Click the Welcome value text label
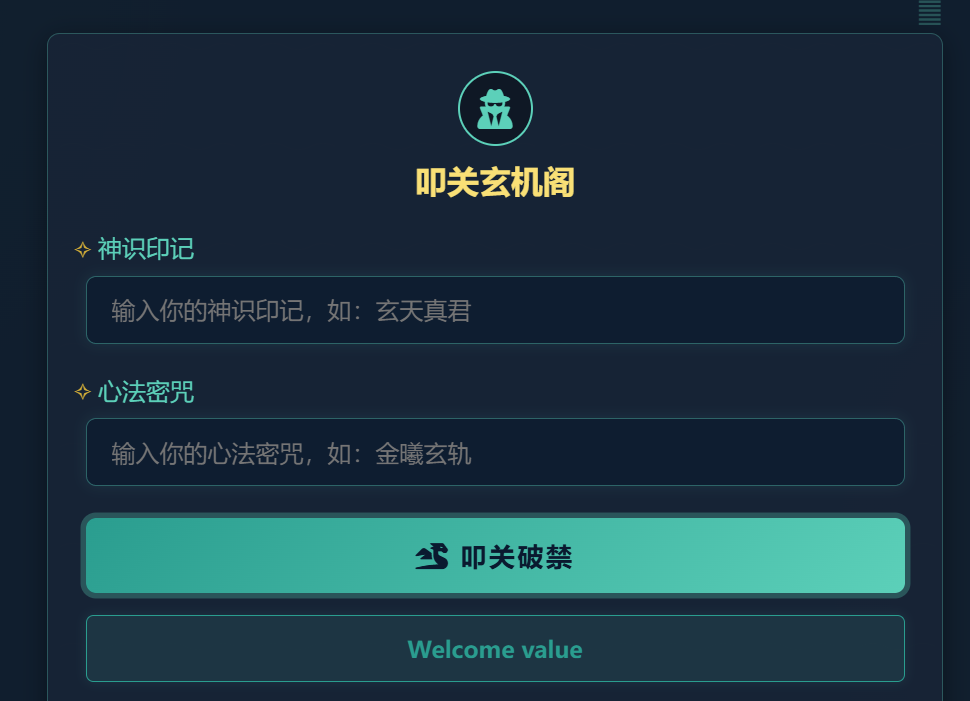Screen dimensions: 970x701 [x=495, y=649]
